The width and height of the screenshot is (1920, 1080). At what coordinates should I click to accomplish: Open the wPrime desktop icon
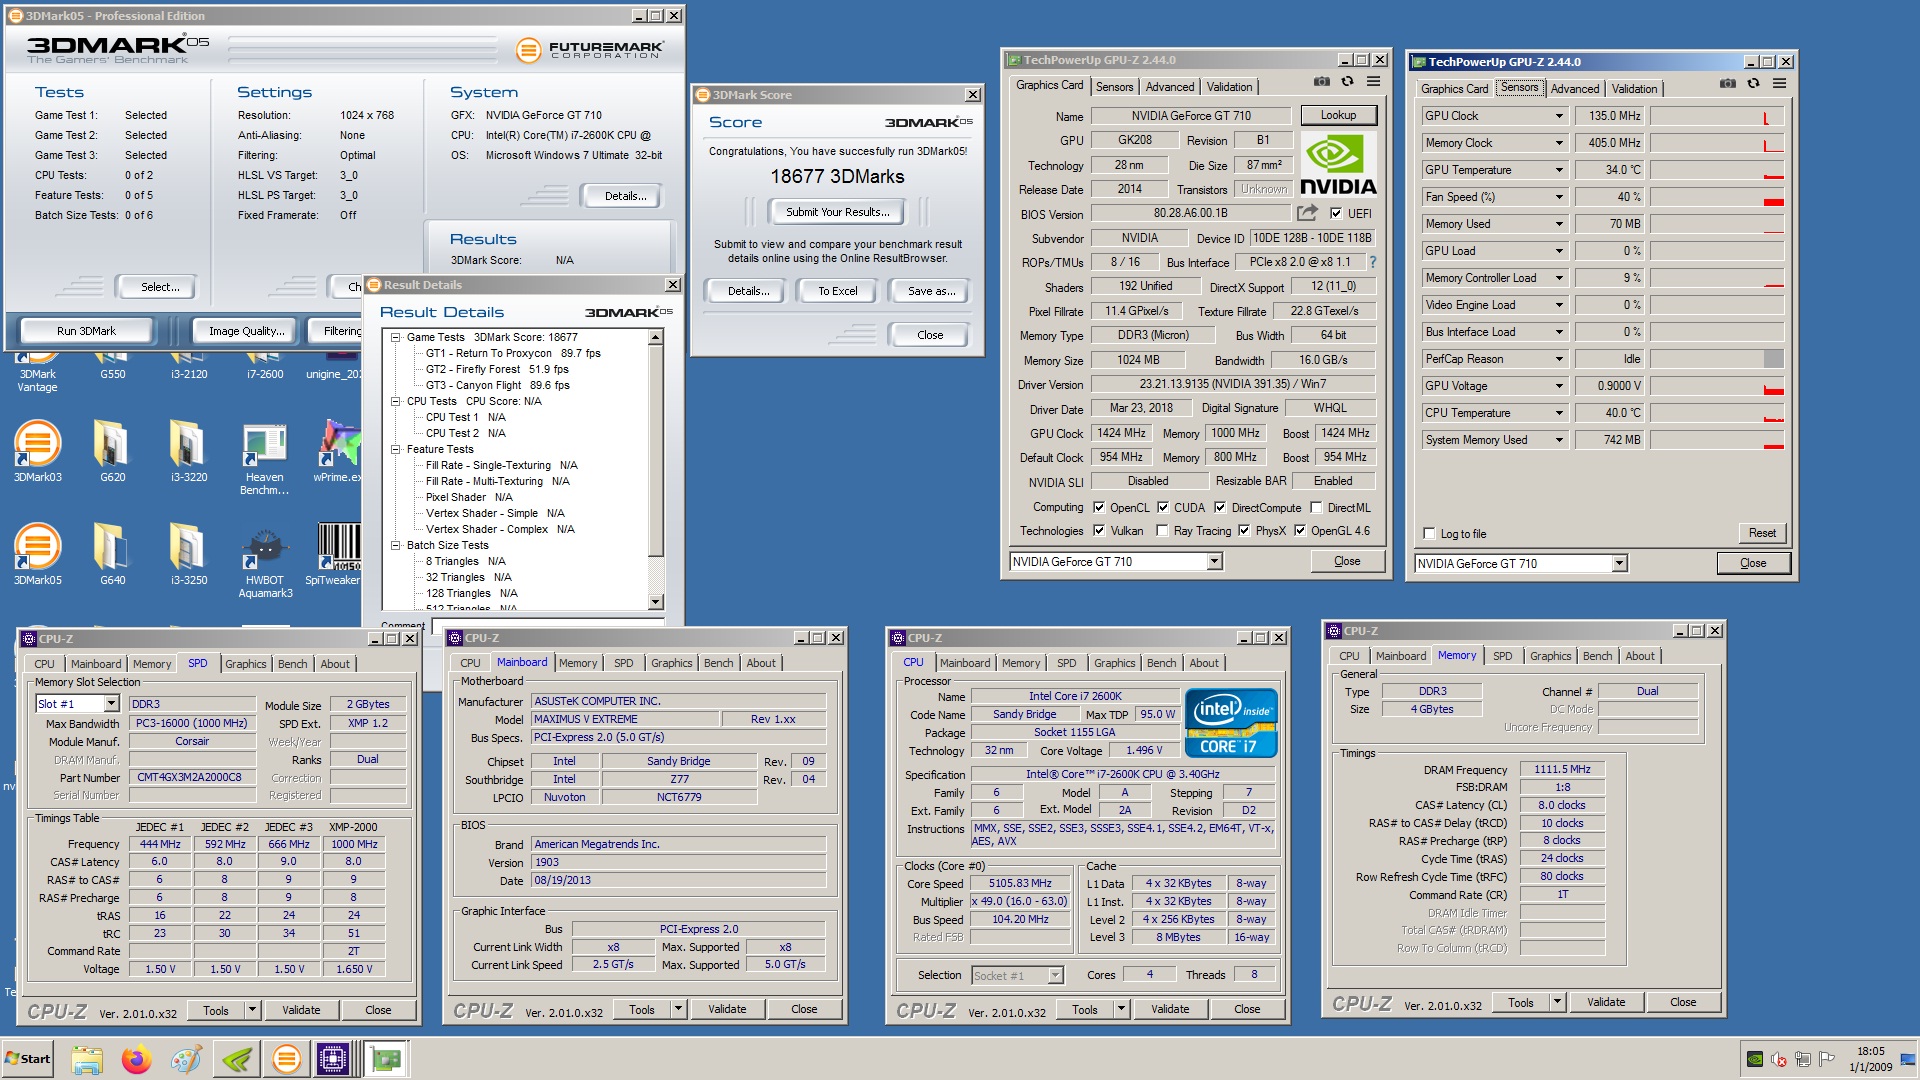(x=338, y=451)
